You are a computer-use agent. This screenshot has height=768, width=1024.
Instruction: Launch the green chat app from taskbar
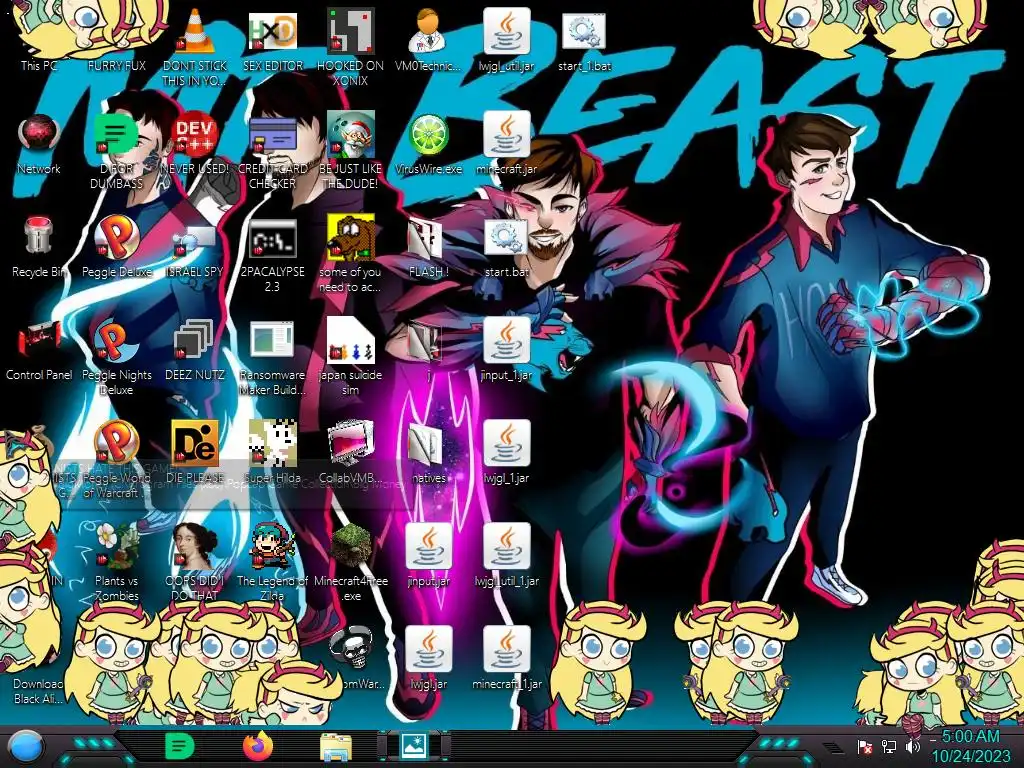180,746
